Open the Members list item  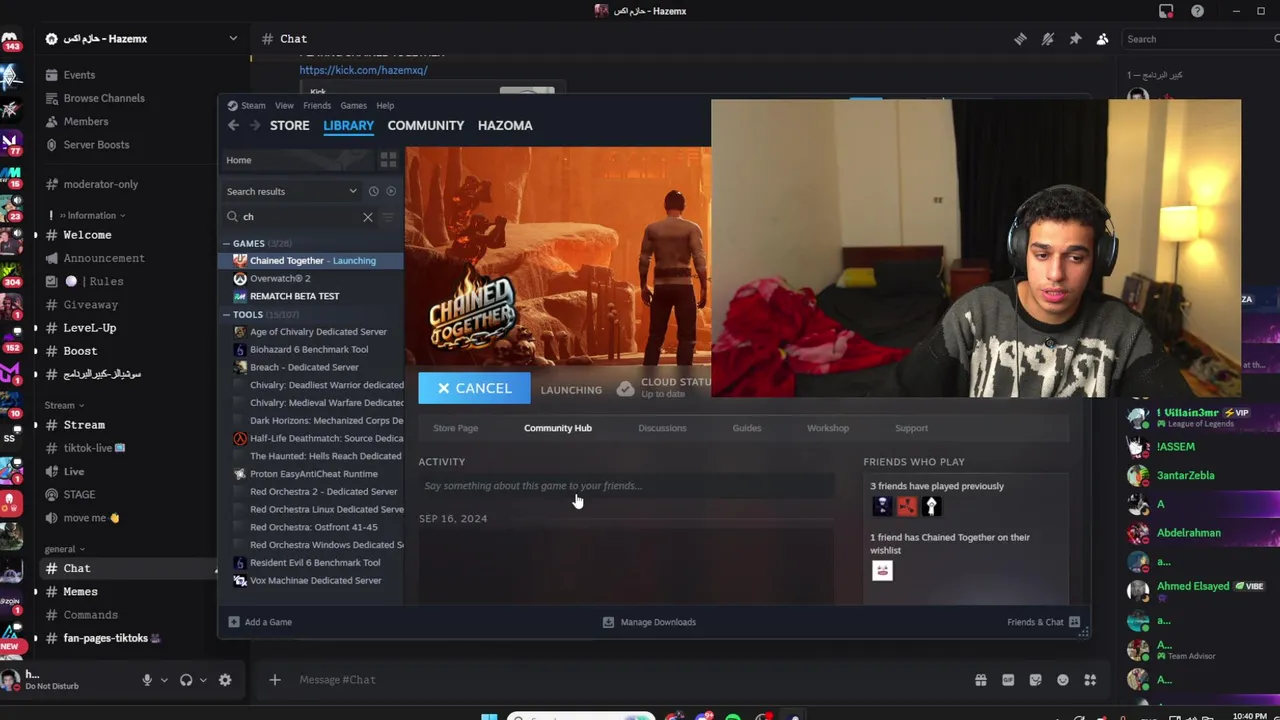pyautogui.click(x=86, y=121)
